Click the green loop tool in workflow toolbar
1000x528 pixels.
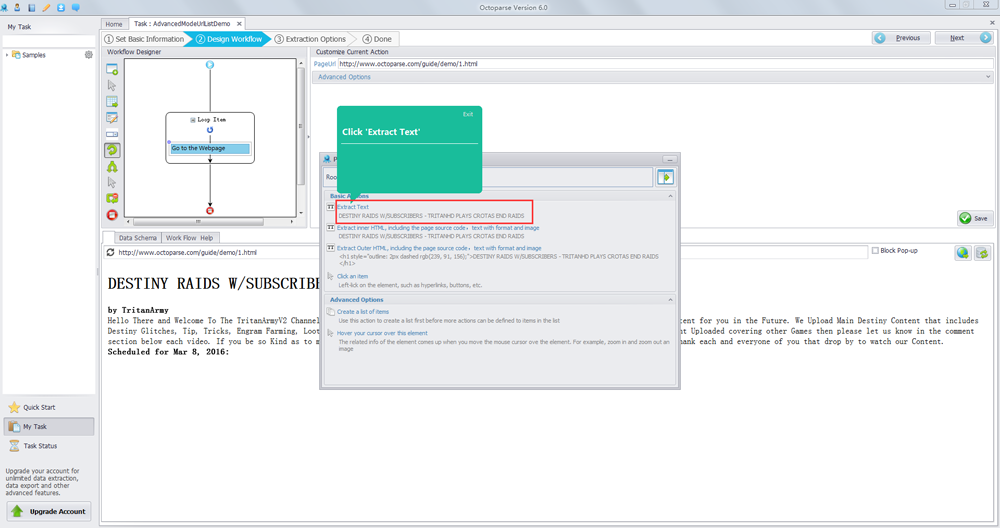(112, 150)
